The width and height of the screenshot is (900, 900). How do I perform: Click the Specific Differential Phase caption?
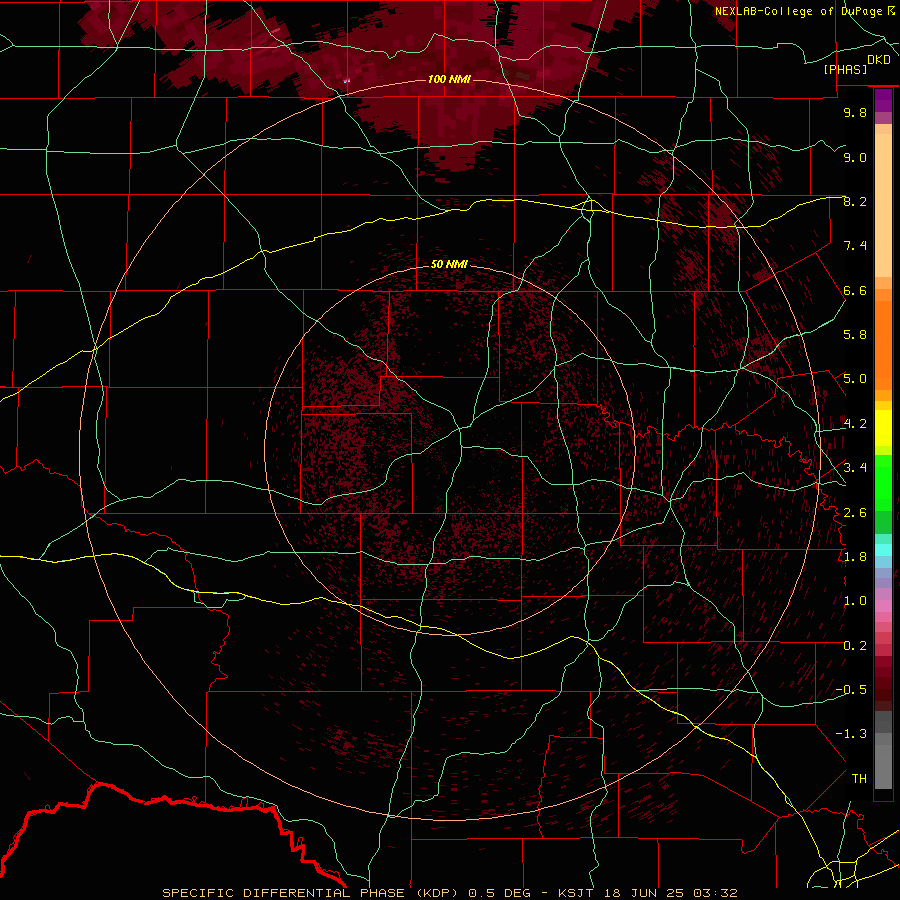(x=449, y=893)
